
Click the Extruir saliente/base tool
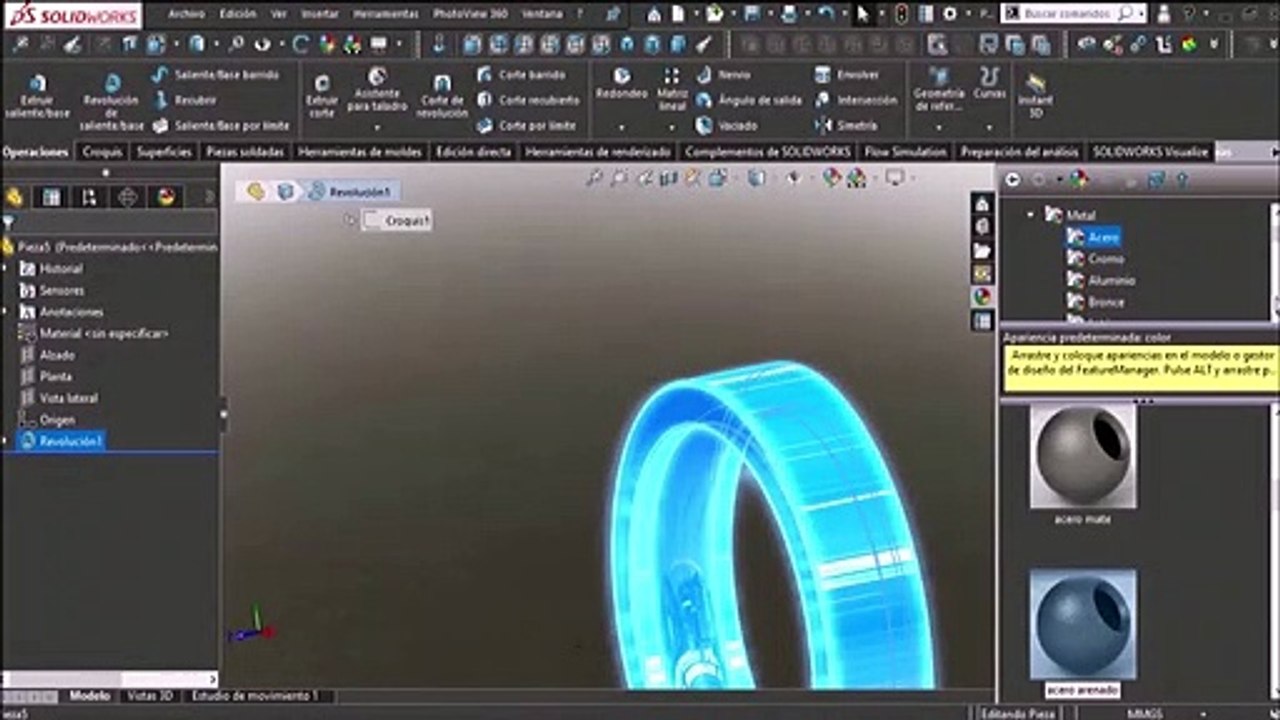37,97
